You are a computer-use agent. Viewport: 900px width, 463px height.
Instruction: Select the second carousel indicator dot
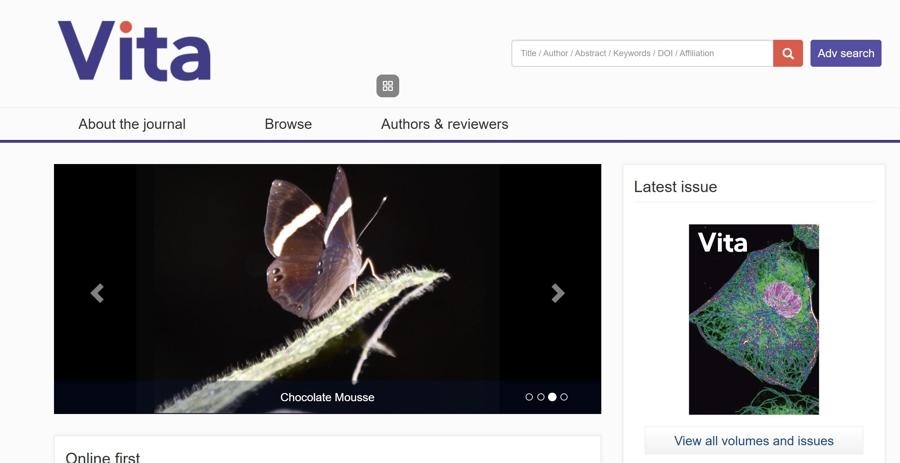click(x=541, y=397)
